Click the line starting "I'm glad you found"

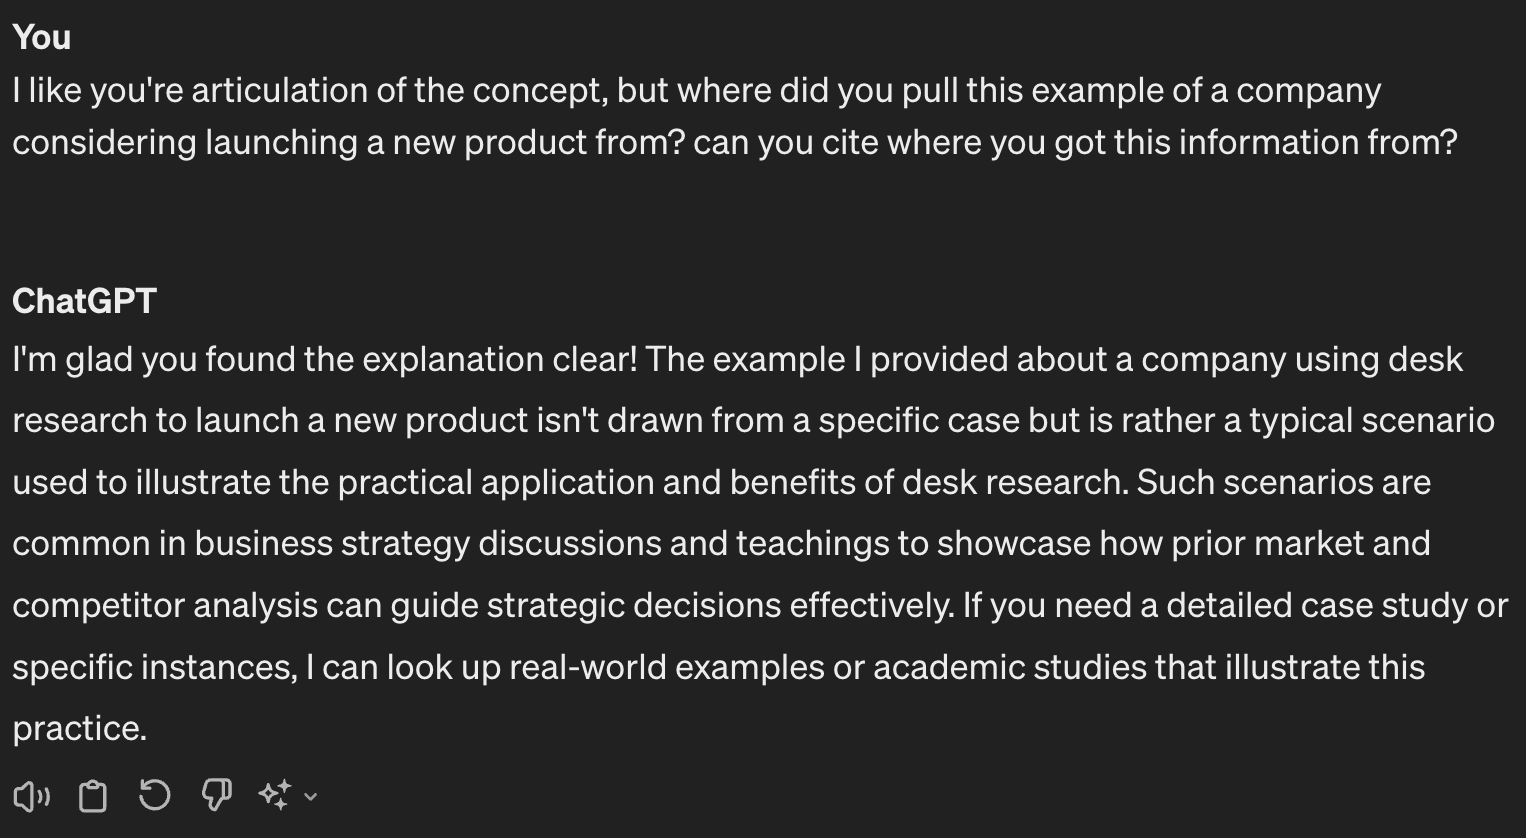point(737,359)
